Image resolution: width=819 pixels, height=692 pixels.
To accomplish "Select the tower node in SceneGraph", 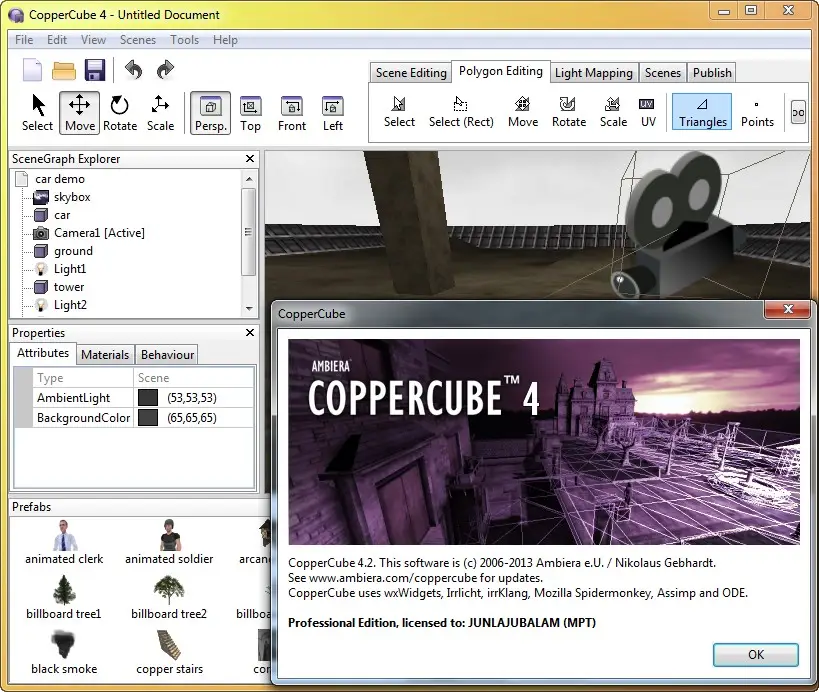I will tap(68, 287).
